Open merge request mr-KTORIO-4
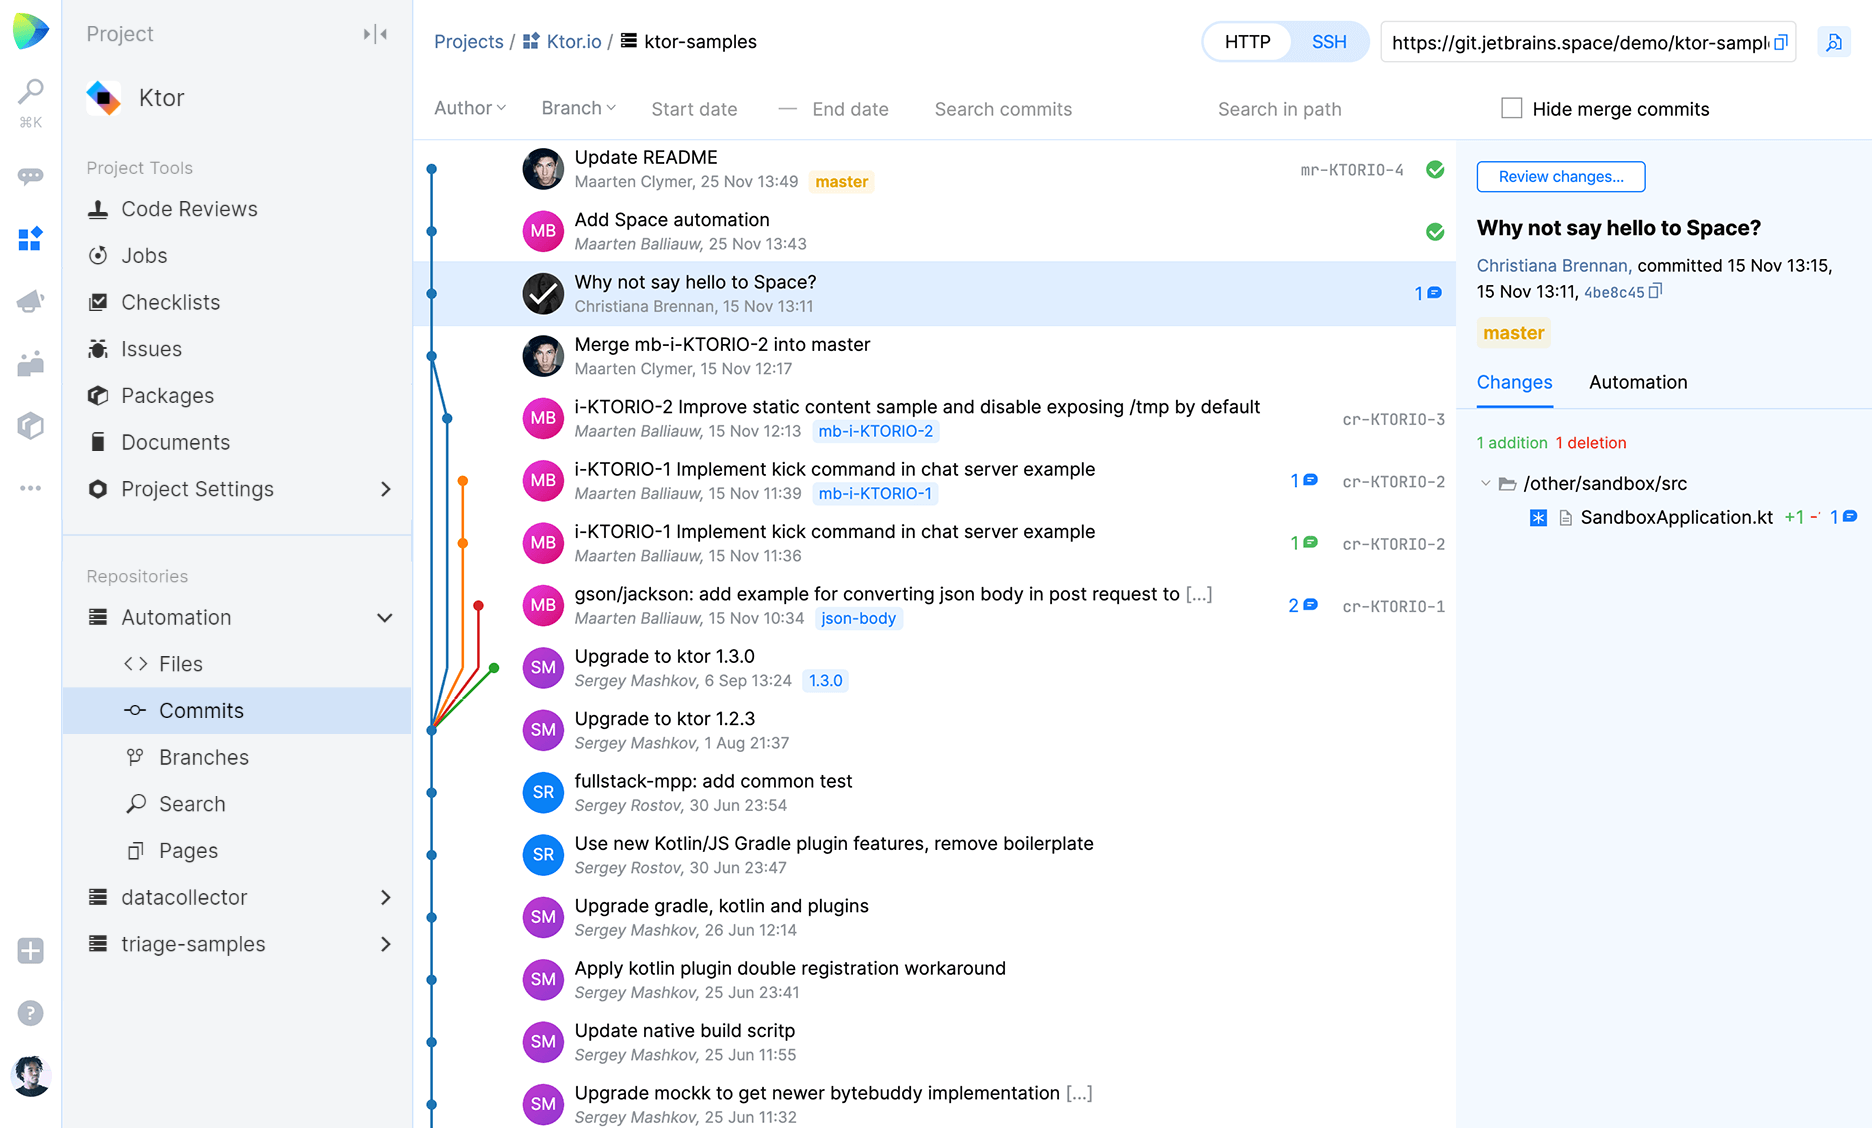The width and height of the screenshot is (1872, 1128). (1352, 170)
